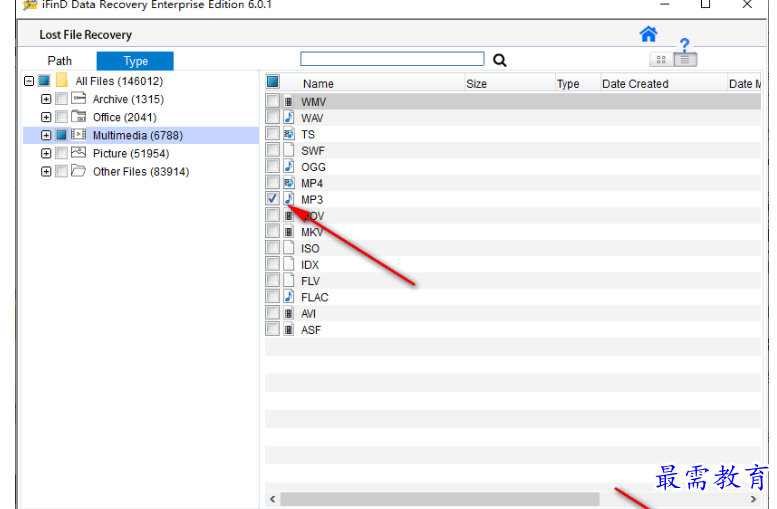Click the Archive category icon
Image resolution: width=777 pixels, height=509 pixels.
(78, 98)
